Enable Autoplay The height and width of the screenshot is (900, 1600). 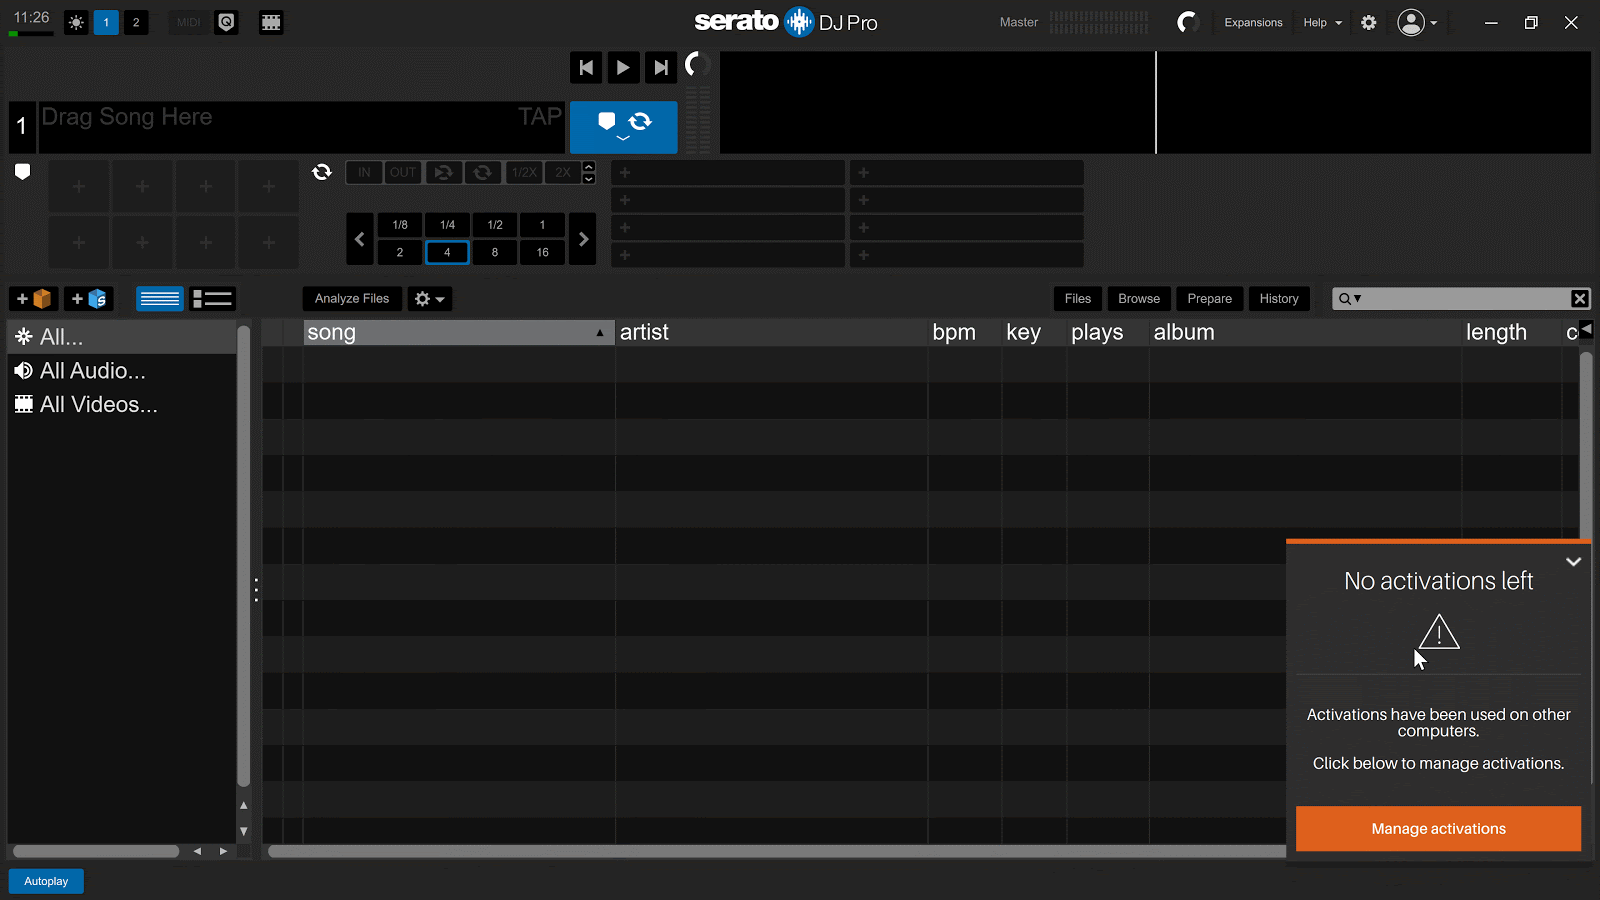pos(45,880)
